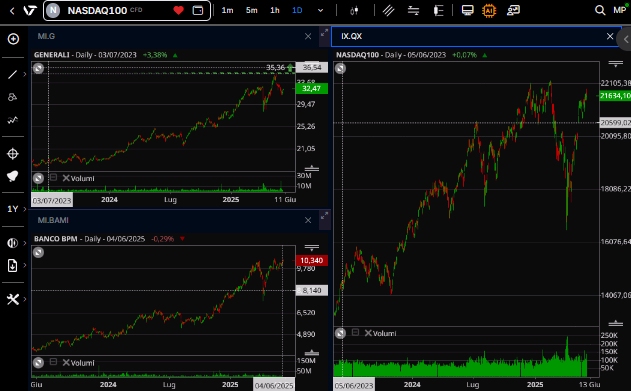The width and height of the screenshot is (631, 391).
Task: Open the platform logo menu
Action: click(30, 11)
